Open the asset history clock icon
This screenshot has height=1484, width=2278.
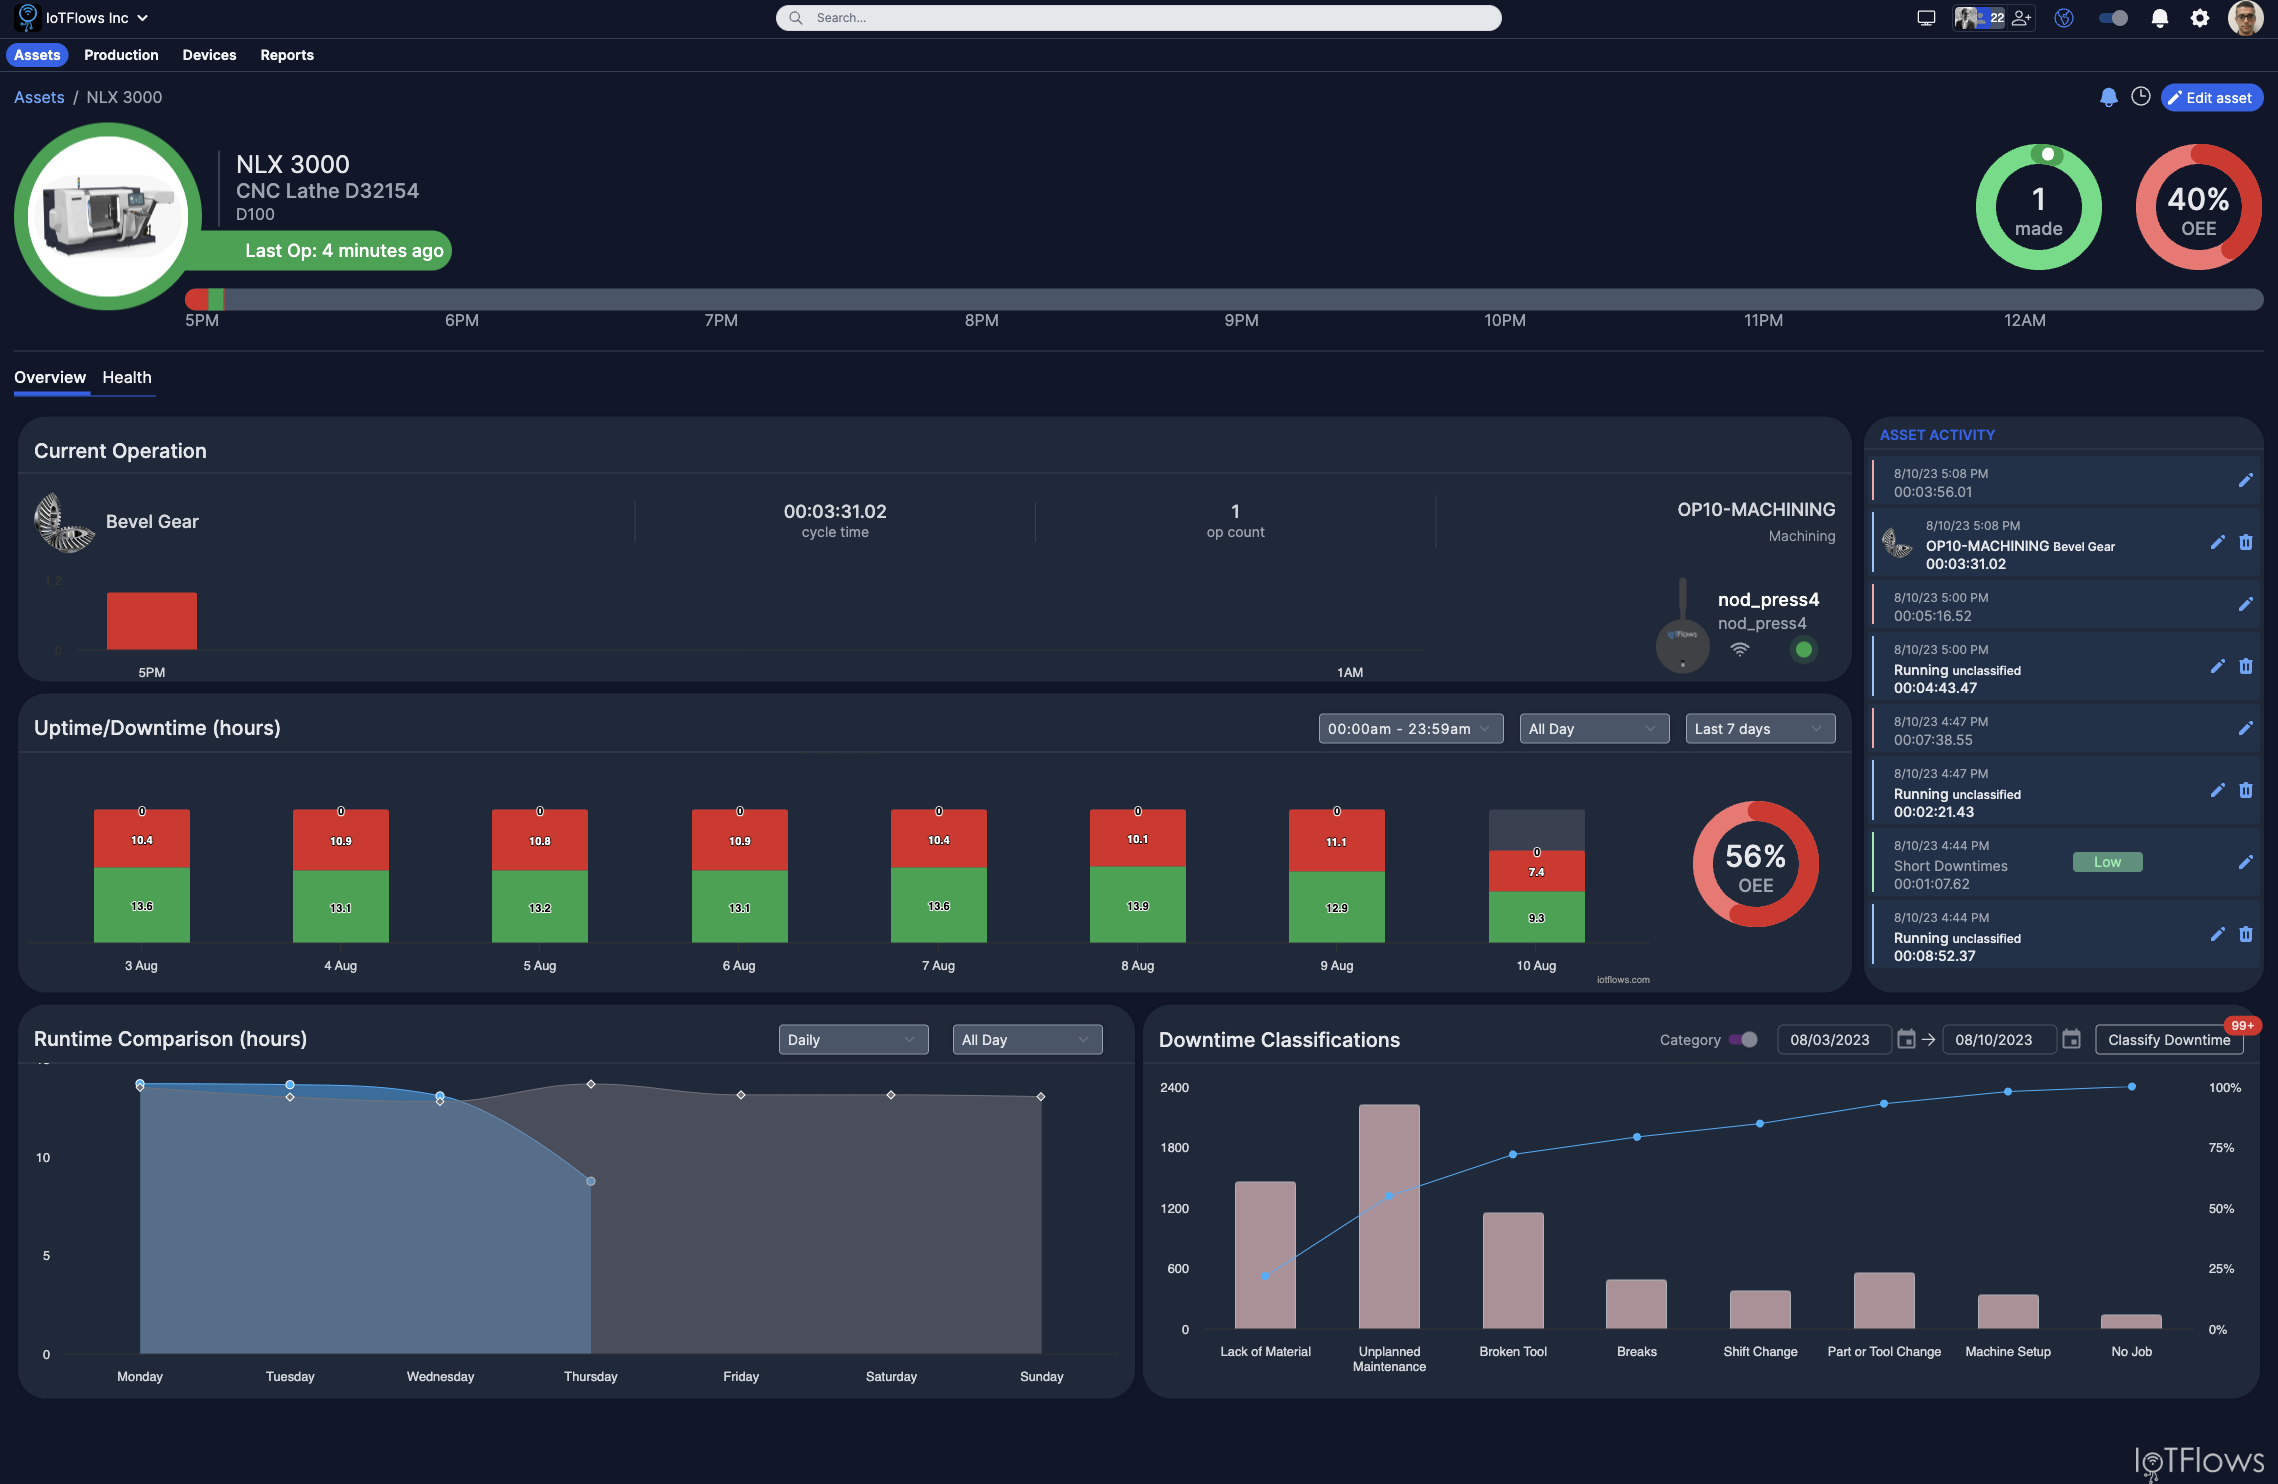point(2141,97)
